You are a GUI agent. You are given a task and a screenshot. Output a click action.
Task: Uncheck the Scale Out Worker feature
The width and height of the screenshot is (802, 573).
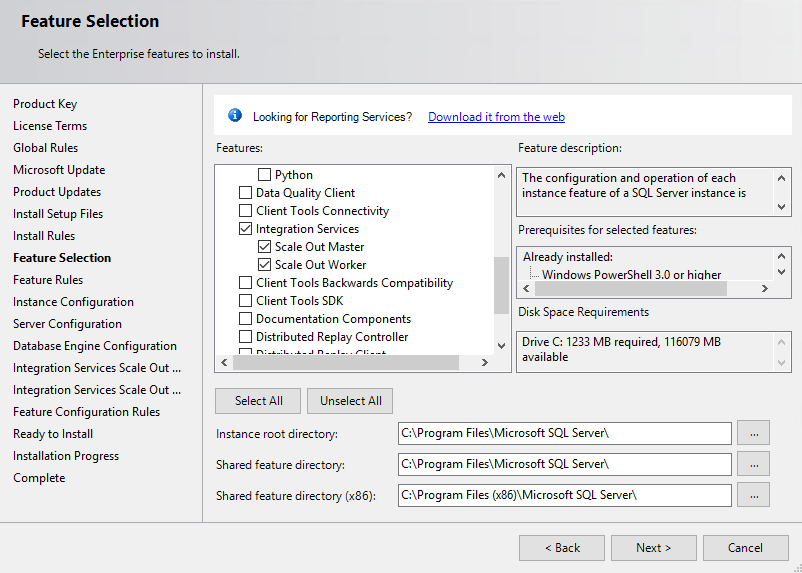[265, 265]
